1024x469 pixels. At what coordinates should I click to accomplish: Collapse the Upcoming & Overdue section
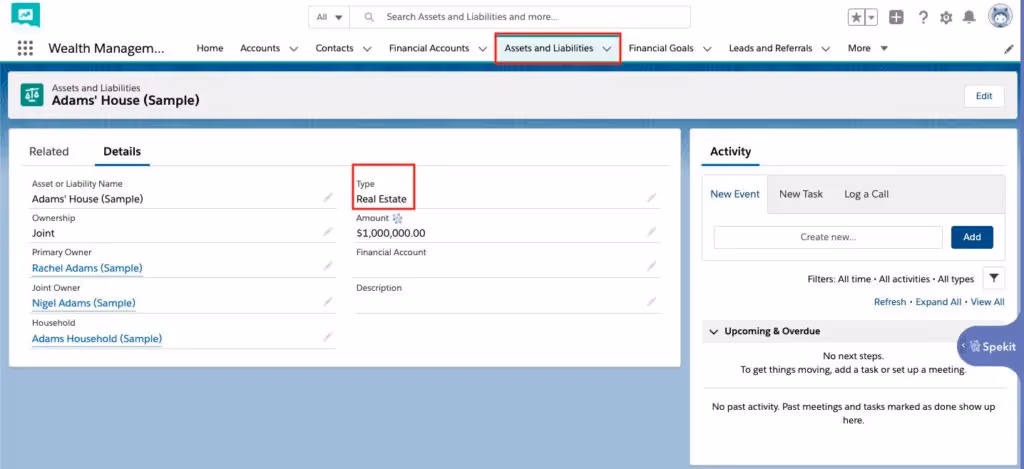point(714,331)
